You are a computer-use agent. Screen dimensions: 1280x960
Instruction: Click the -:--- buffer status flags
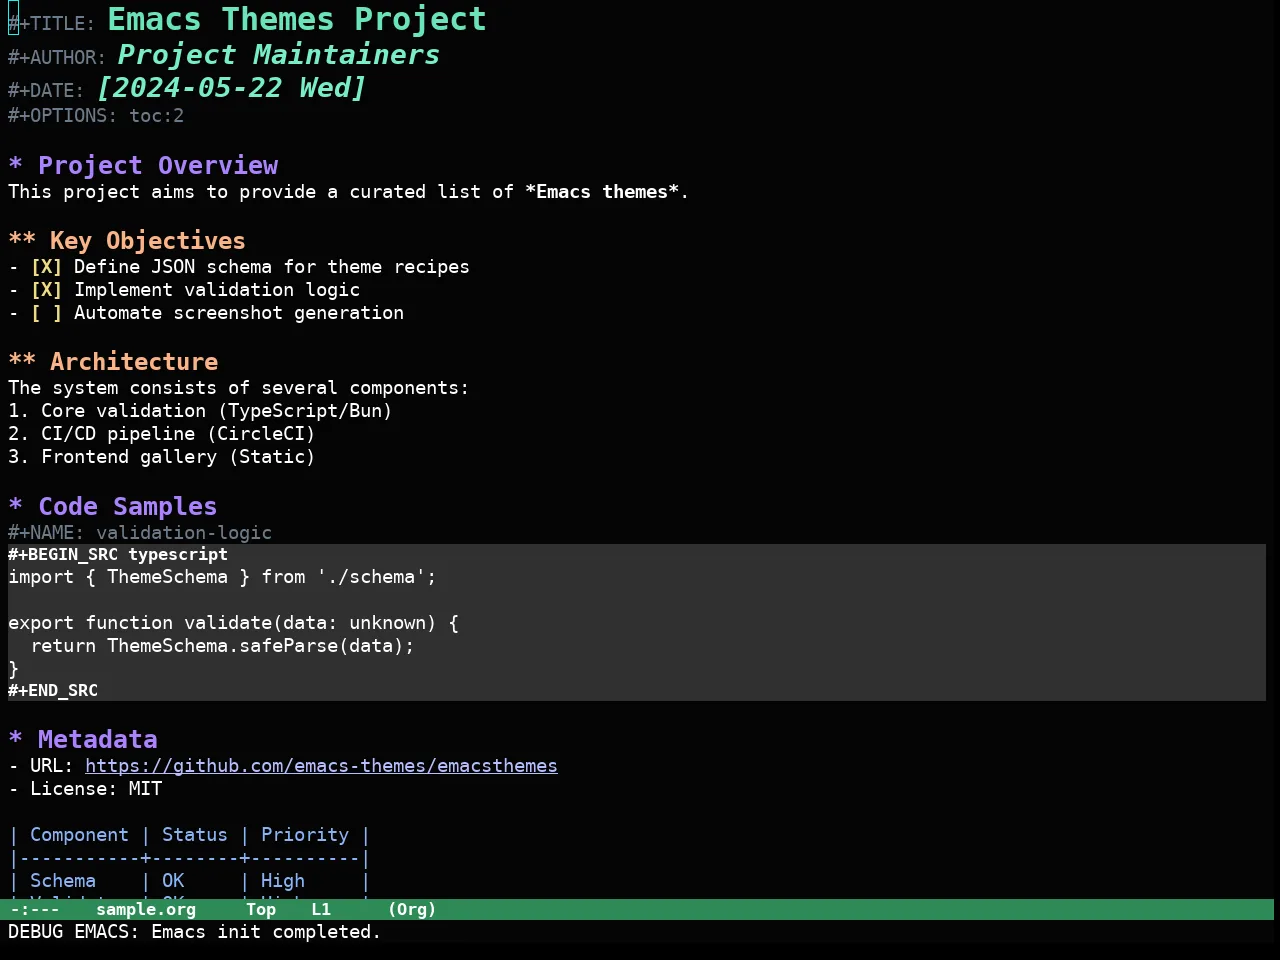(x=35, y=909)
